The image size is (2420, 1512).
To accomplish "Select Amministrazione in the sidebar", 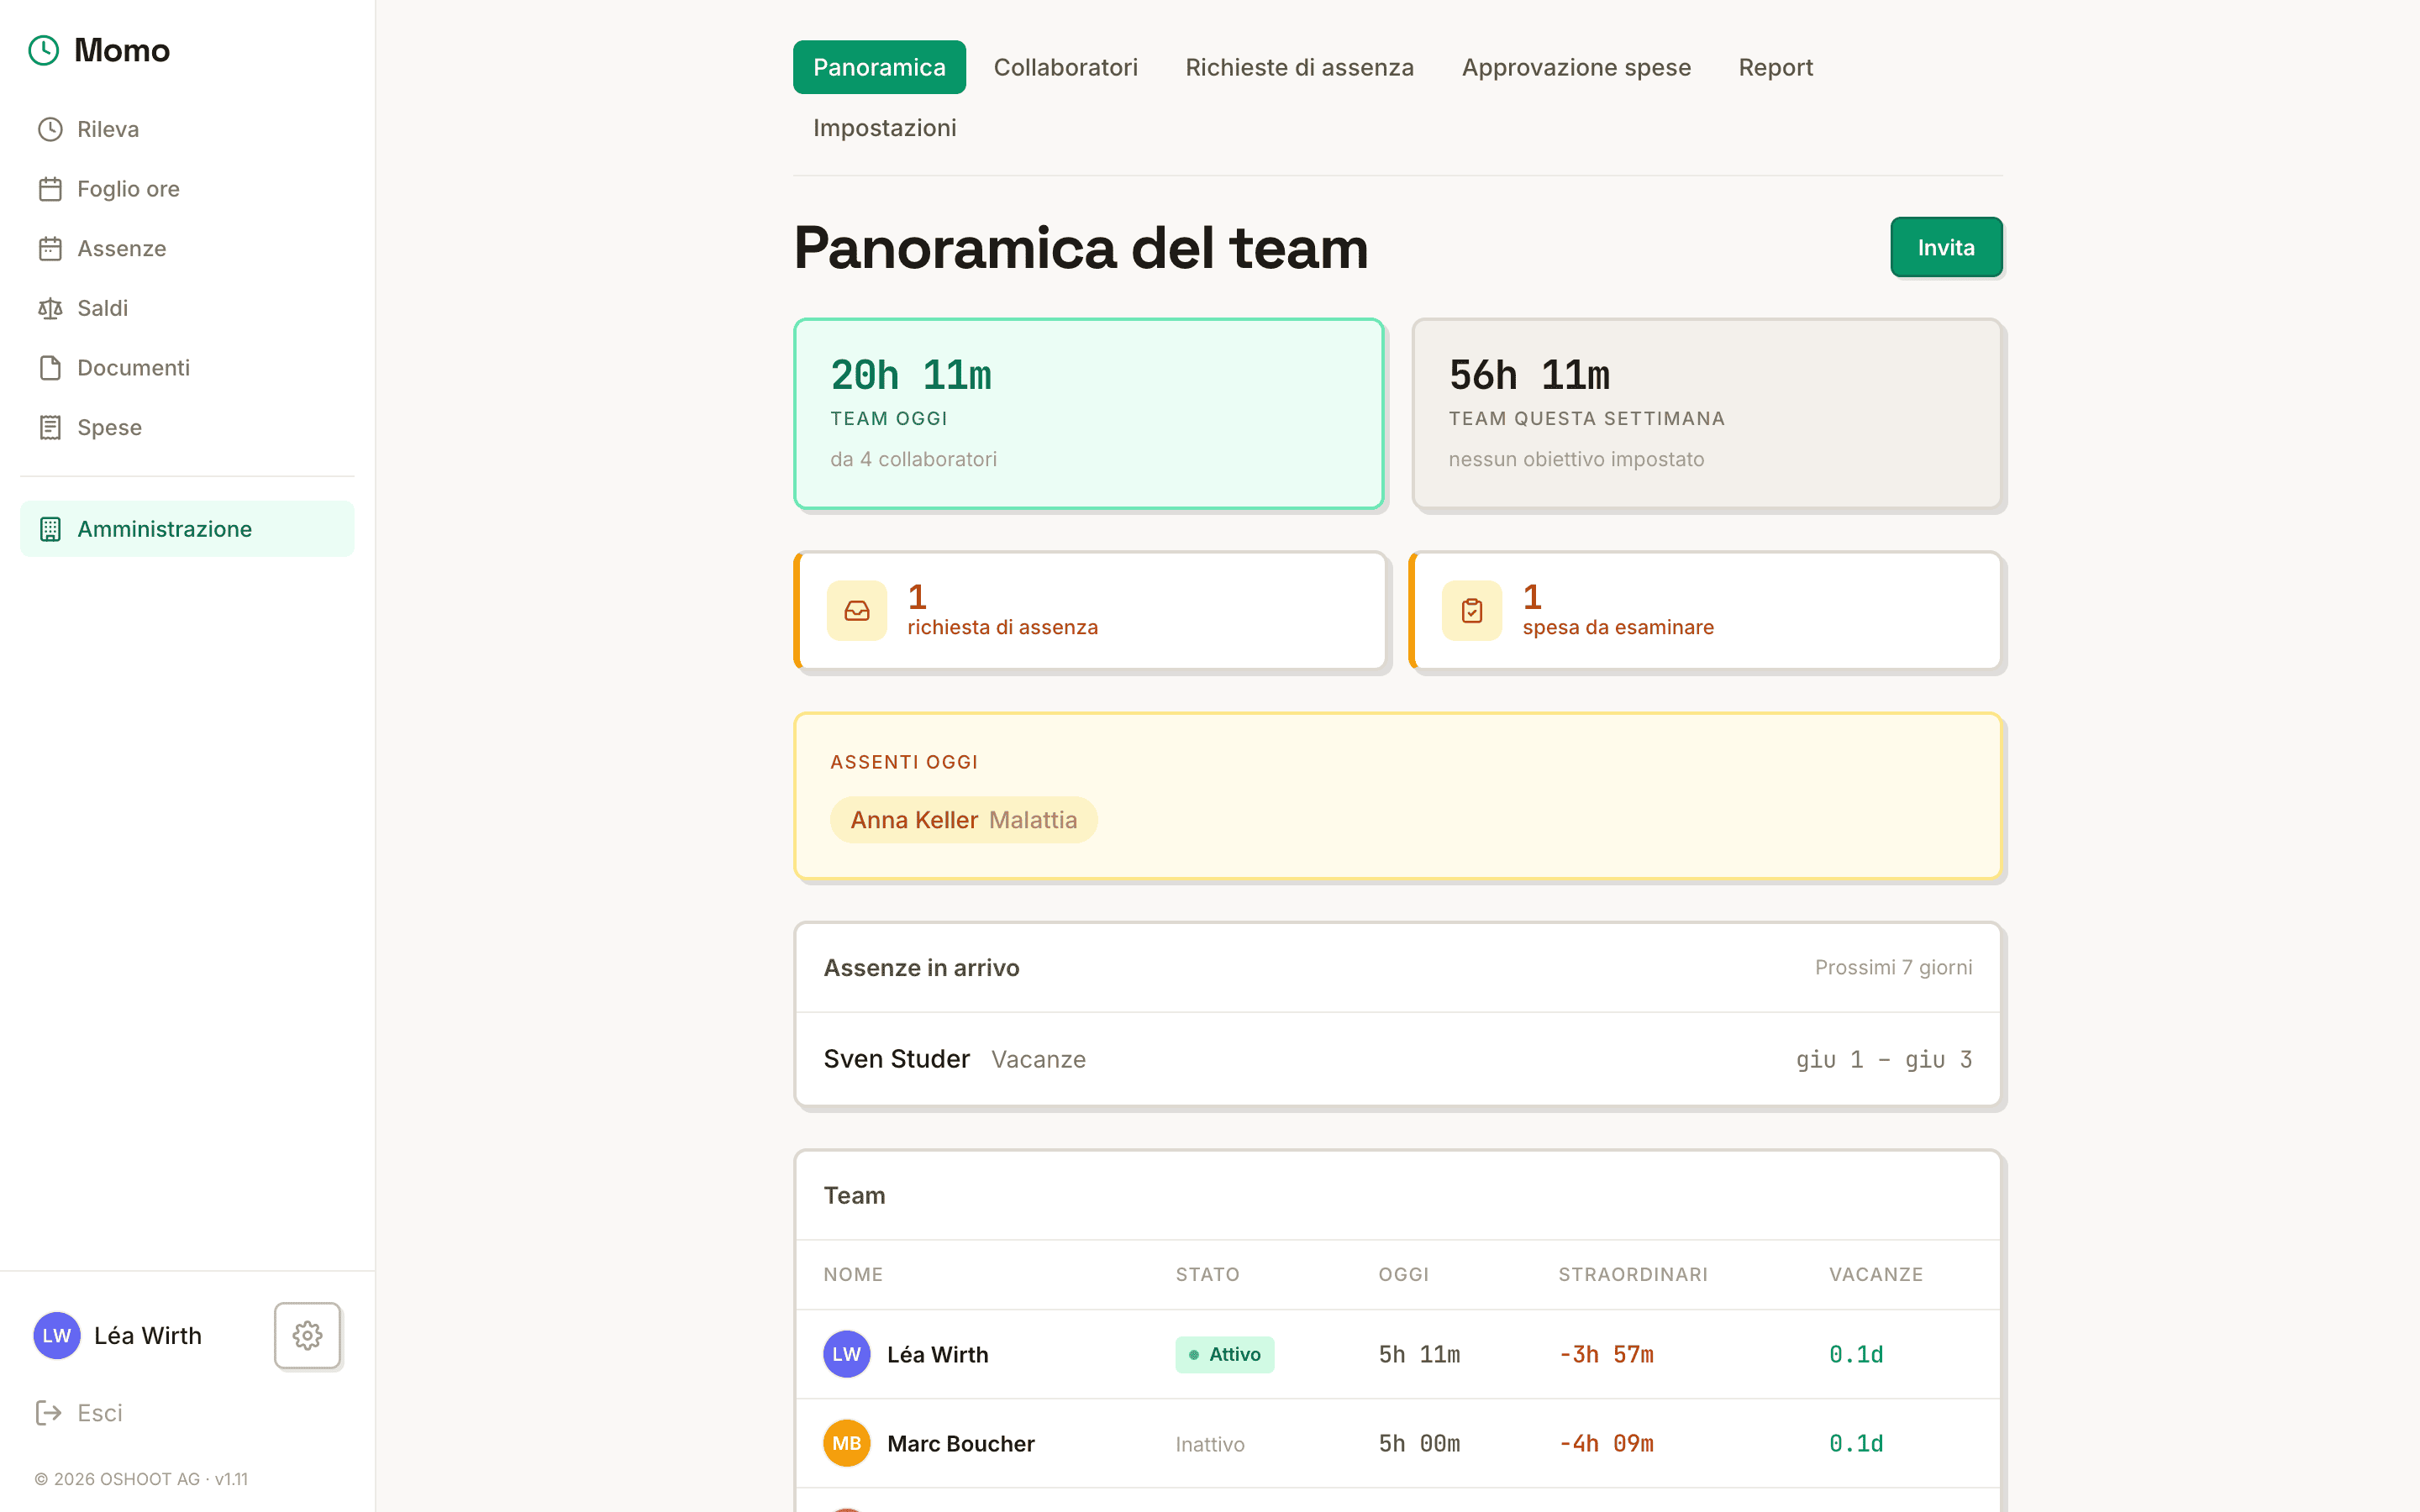I will click(187, 529).
